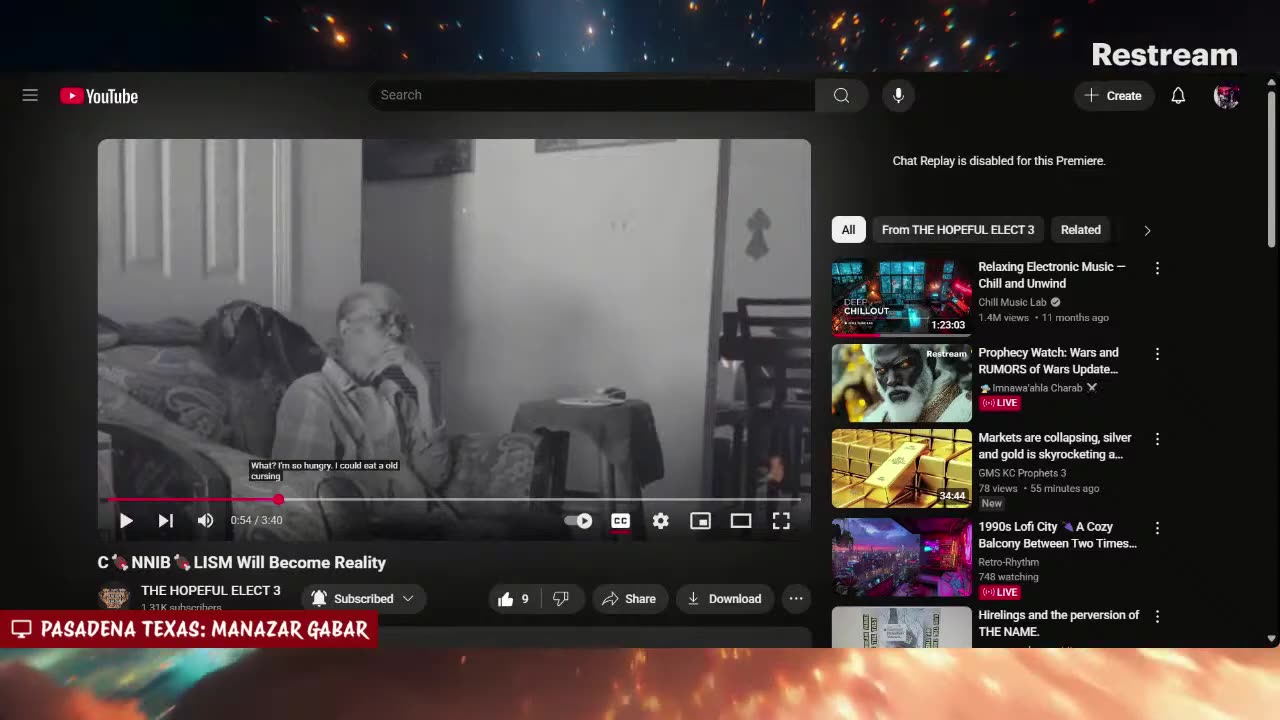Open THE HOPEFUL ELECT 3 channel name
Viewport: 1280px width, 720px height.
(x=211, y=590)
